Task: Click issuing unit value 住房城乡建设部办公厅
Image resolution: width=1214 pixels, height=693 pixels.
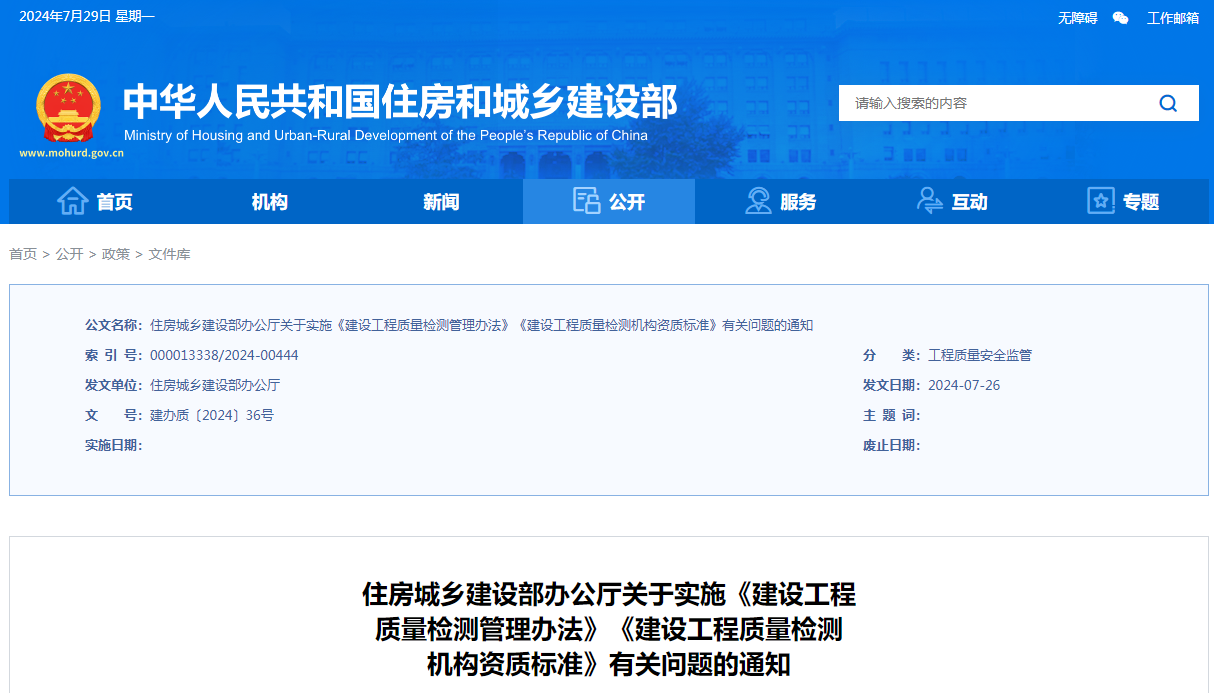Action: click(215, 385)
